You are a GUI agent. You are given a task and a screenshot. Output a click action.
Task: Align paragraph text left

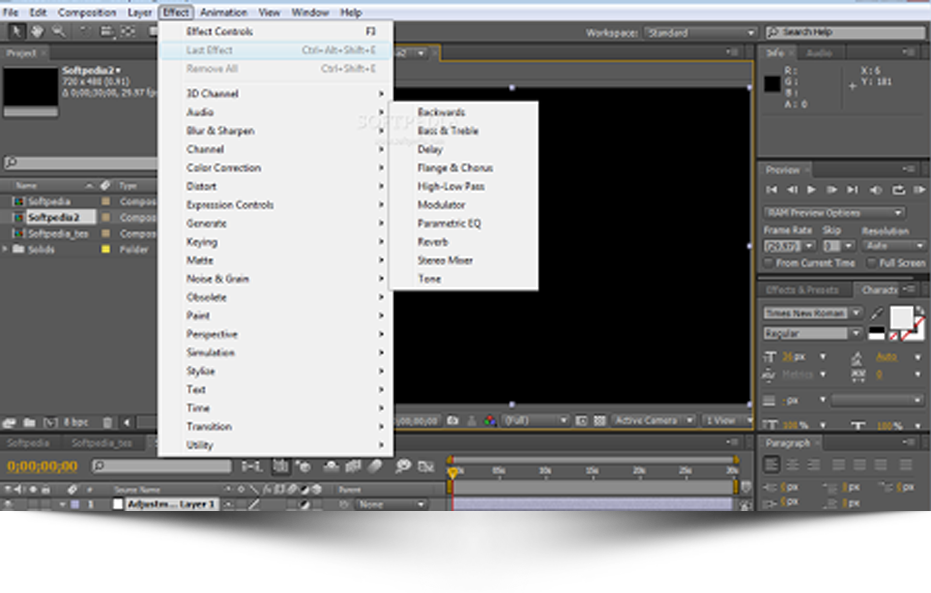[x=771, y=464]
